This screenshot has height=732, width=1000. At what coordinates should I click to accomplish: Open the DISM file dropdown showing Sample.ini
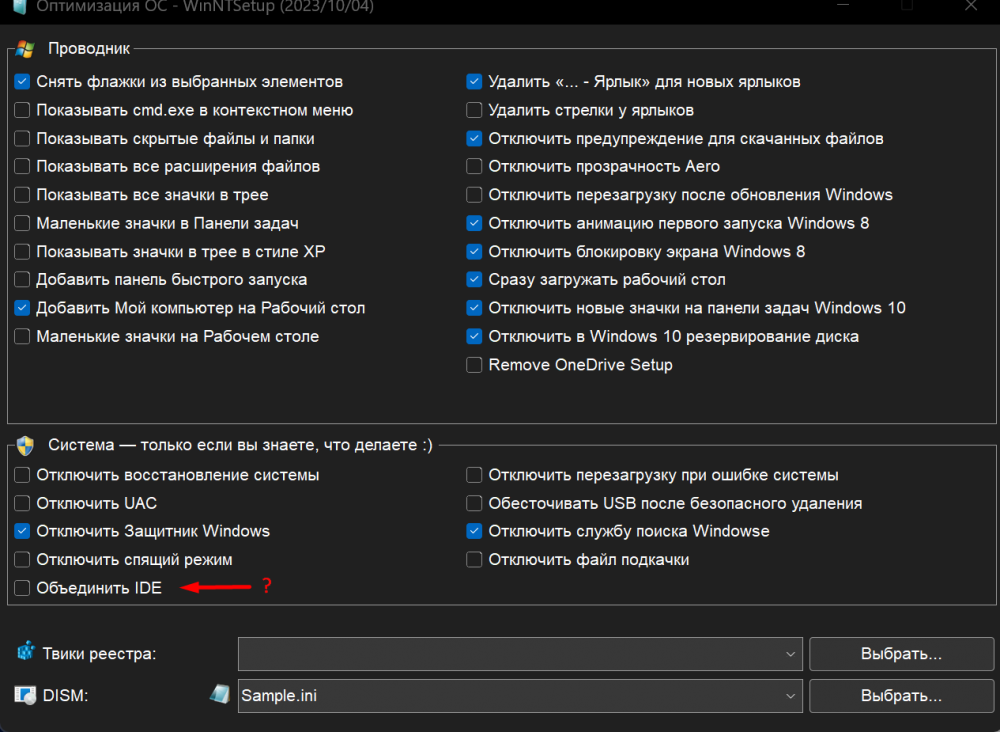pos(791,694)
